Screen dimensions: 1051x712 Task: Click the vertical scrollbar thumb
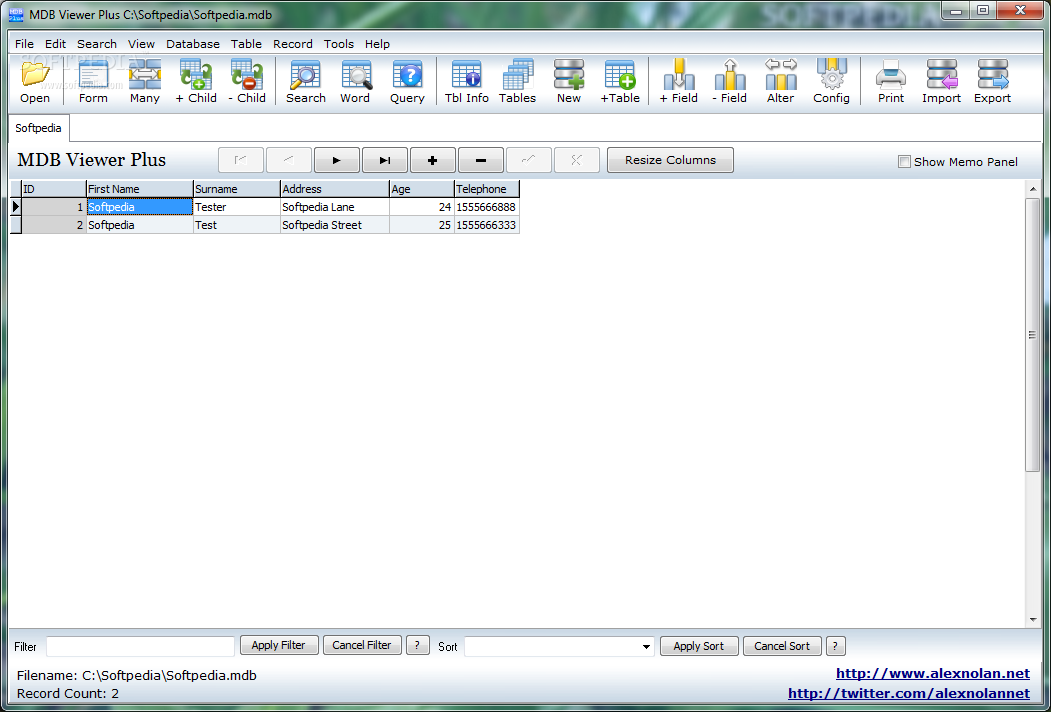point(1032,335)
